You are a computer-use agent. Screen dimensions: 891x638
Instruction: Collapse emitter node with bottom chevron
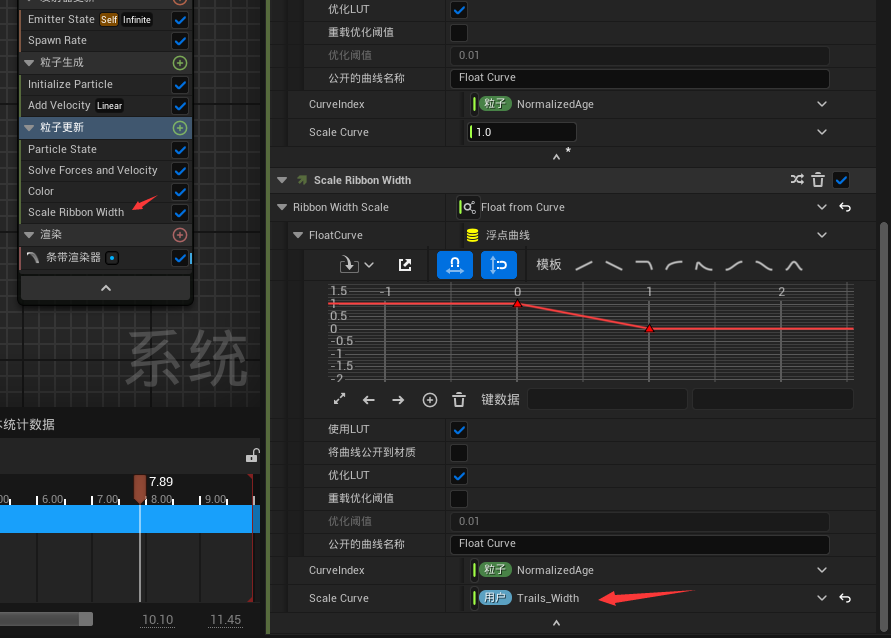pos(106,289)
